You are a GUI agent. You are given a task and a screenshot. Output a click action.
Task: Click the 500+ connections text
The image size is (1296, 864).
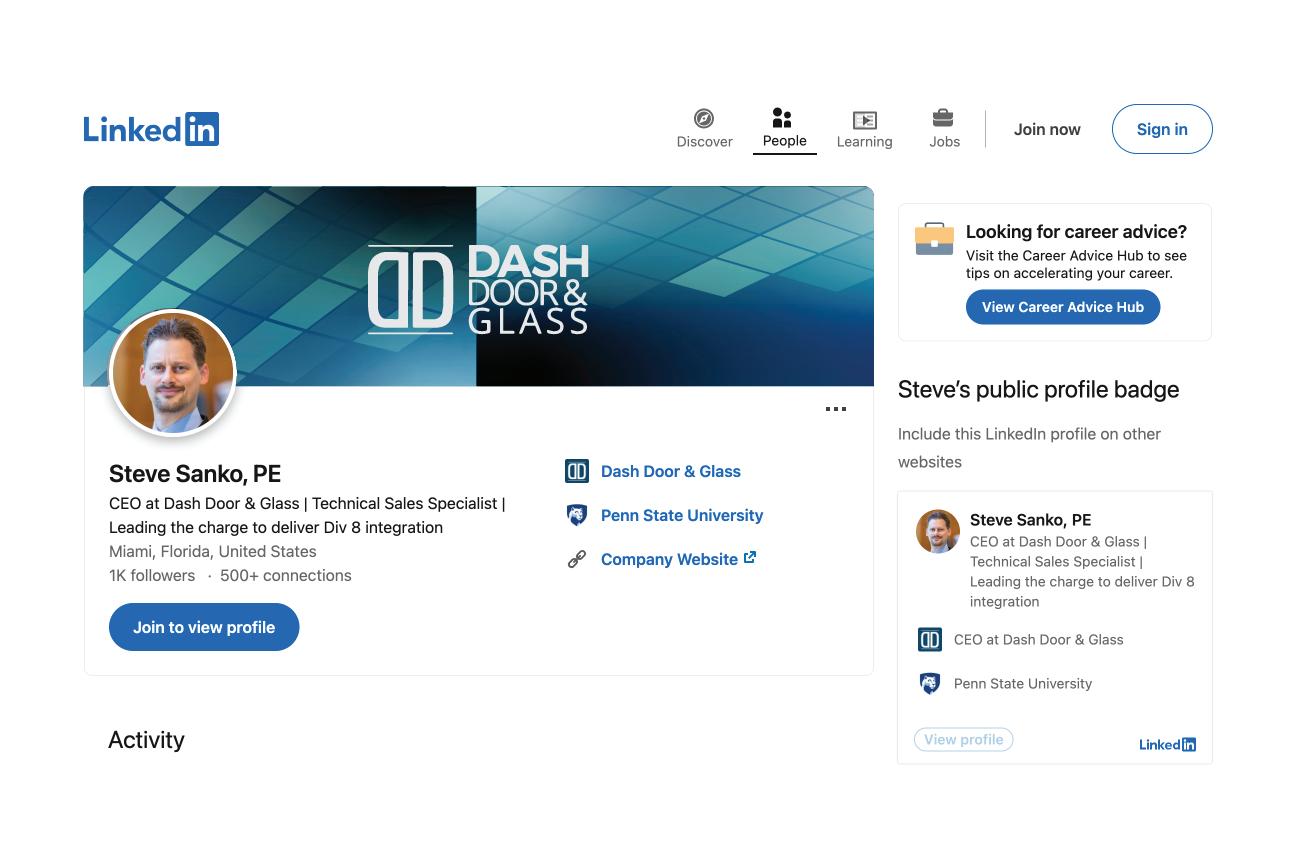(x=286, y=575)
